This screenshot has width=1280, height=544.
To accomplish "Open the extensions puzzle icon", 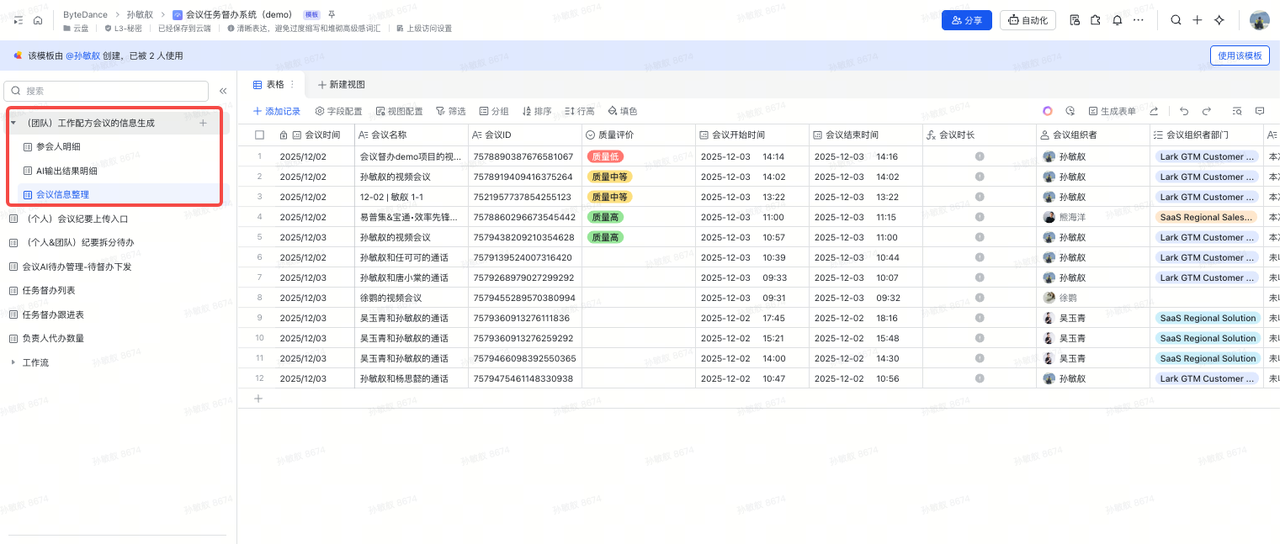I will tap(1096, 20).
